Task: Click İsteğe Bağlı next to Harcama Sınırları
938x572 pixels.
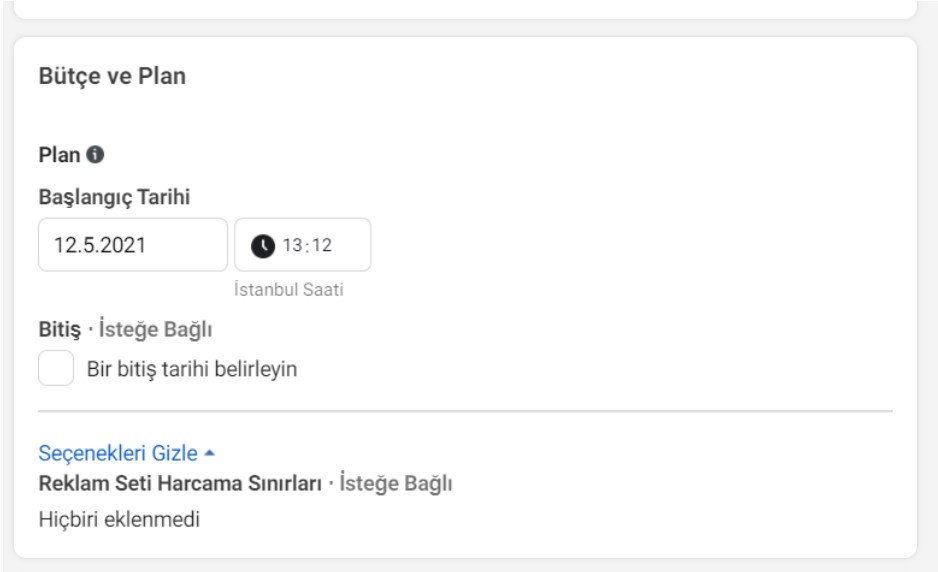Action: pos(396,483)
